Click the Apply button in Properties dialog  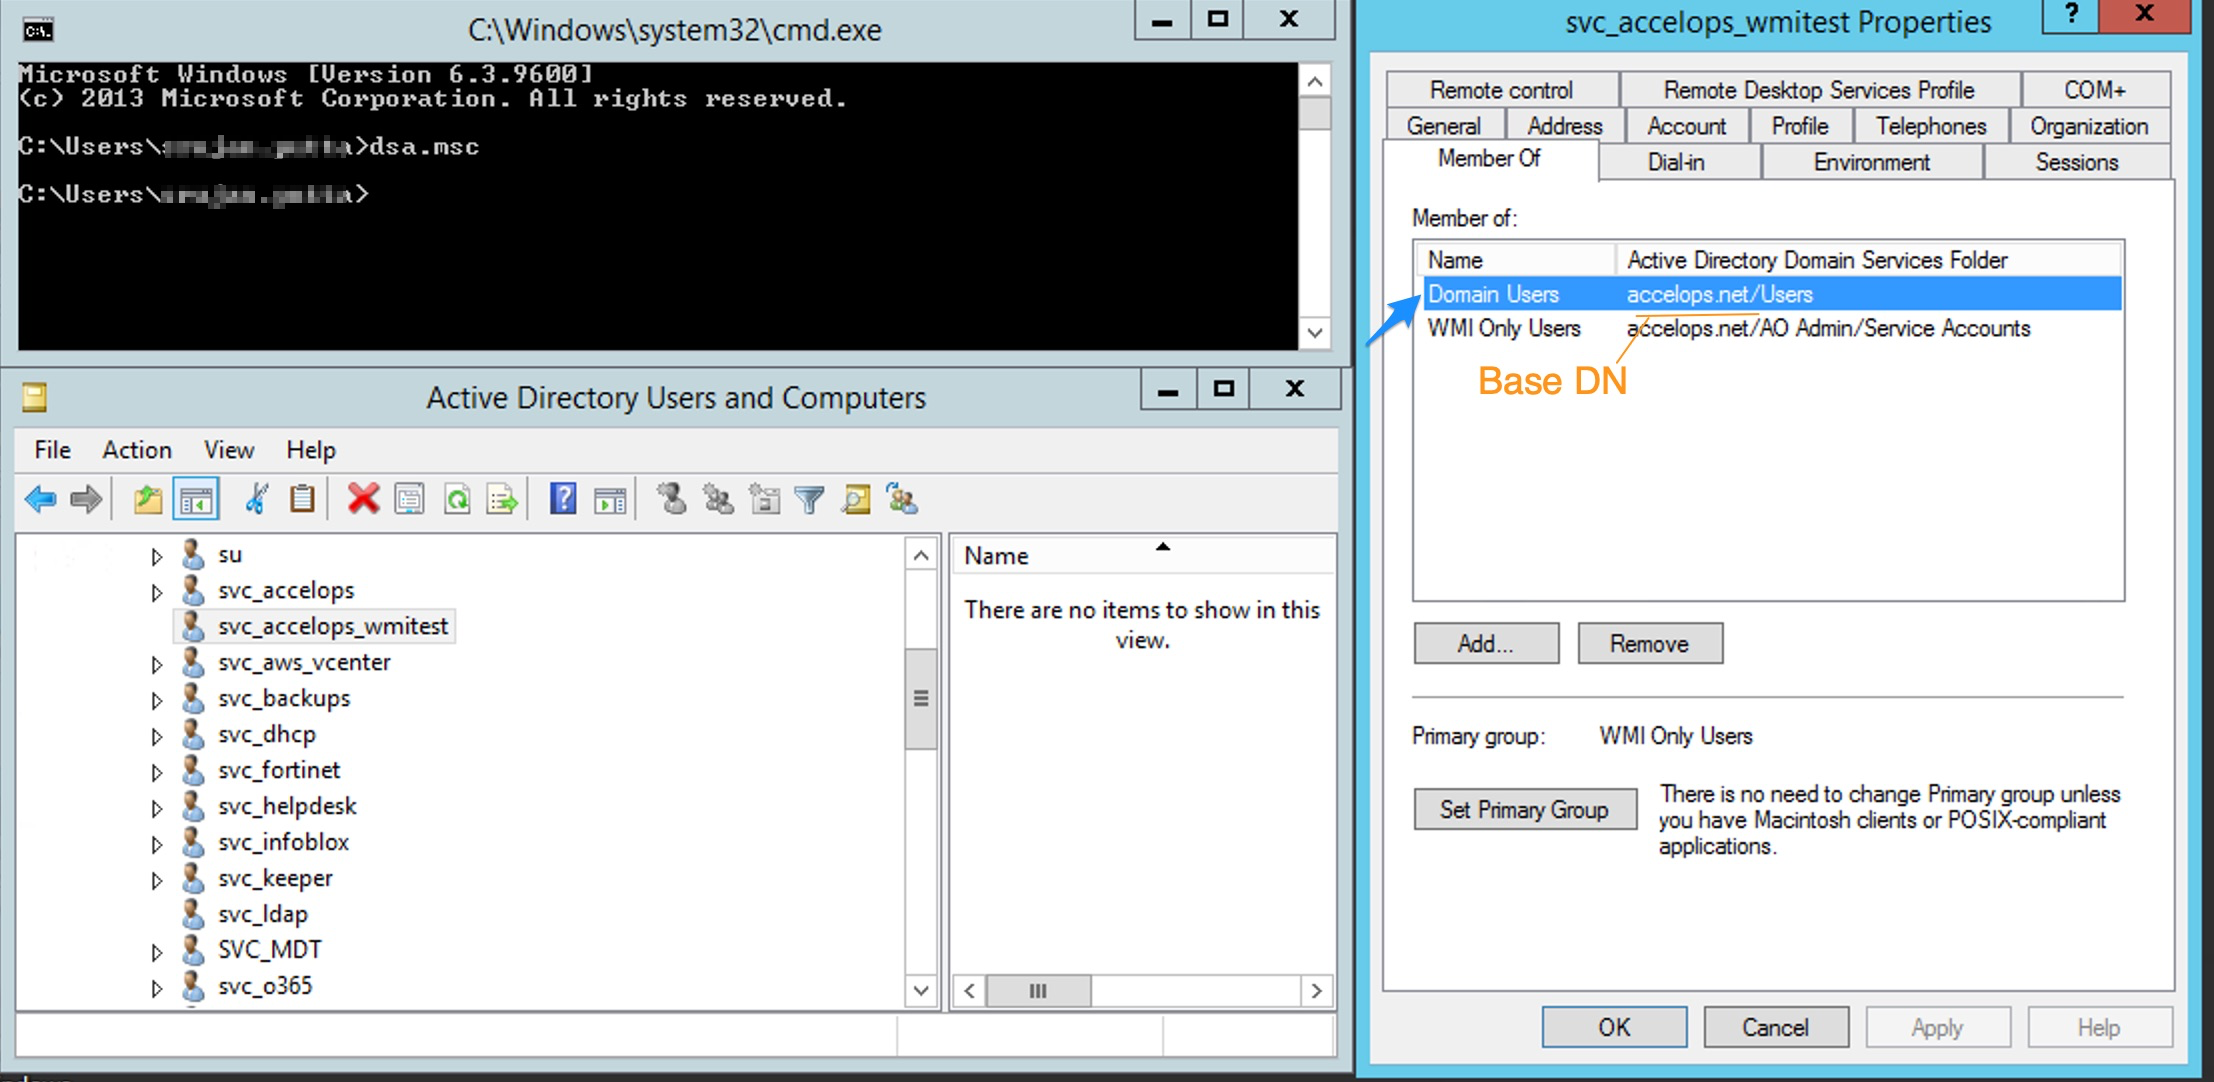click(x=1936, y=1026)
